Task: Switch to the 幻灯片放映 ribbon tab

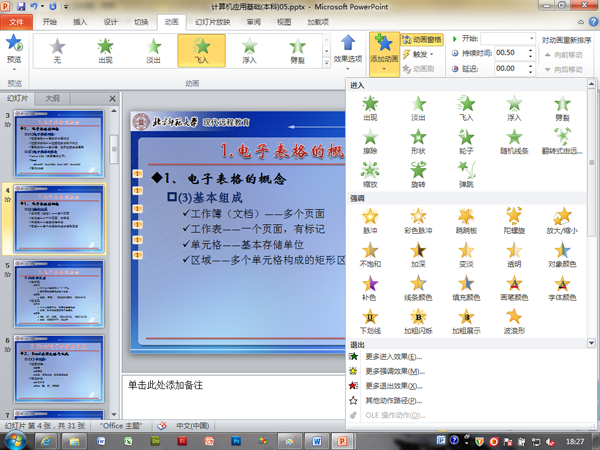Action: coord(212,20)
